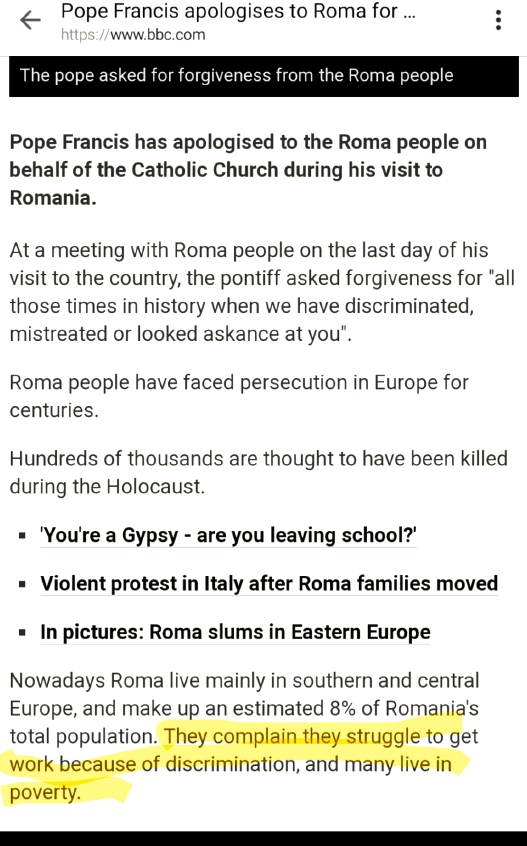Tap the highlighted word 'poverty.'
The width and height of the screenshot is (527, 846).
click(45, 792)
